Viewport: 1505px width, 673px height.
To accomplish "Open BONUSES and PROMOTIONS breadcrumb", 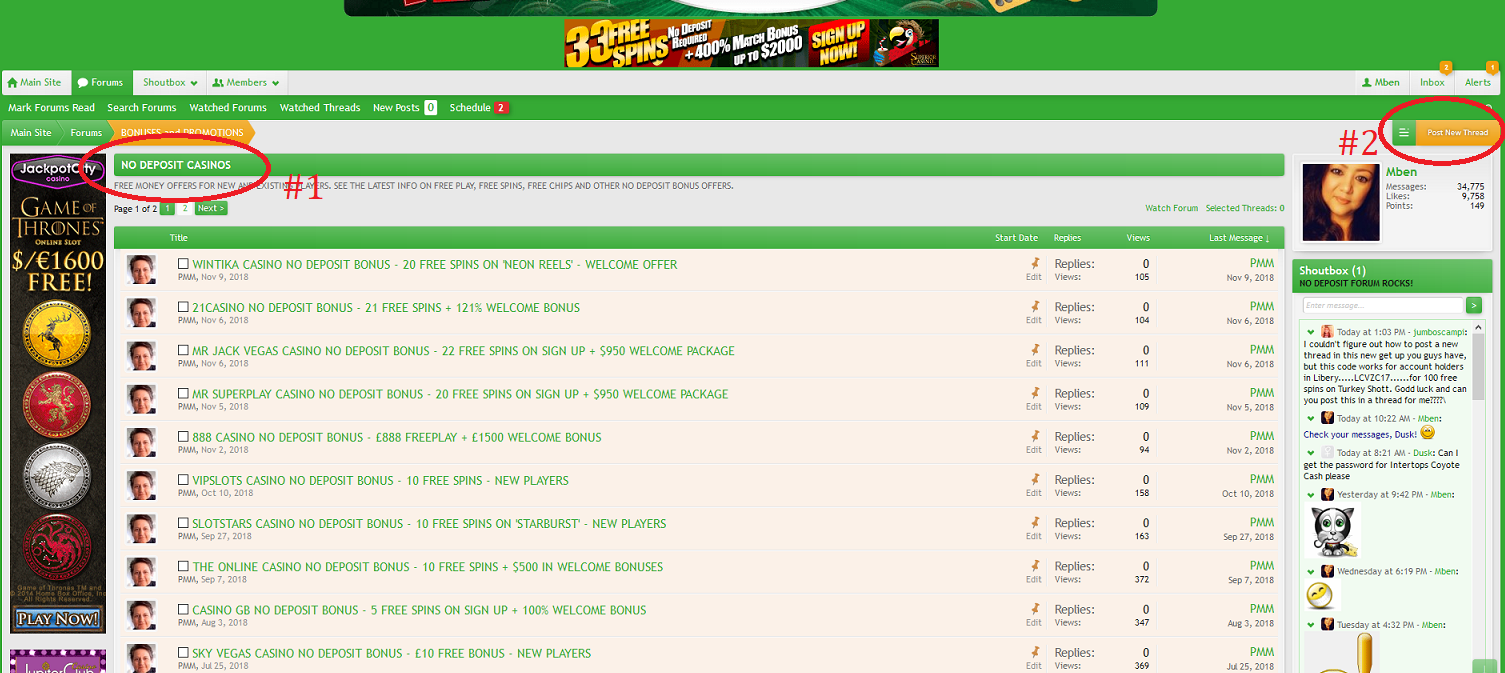I will (182, 132).
